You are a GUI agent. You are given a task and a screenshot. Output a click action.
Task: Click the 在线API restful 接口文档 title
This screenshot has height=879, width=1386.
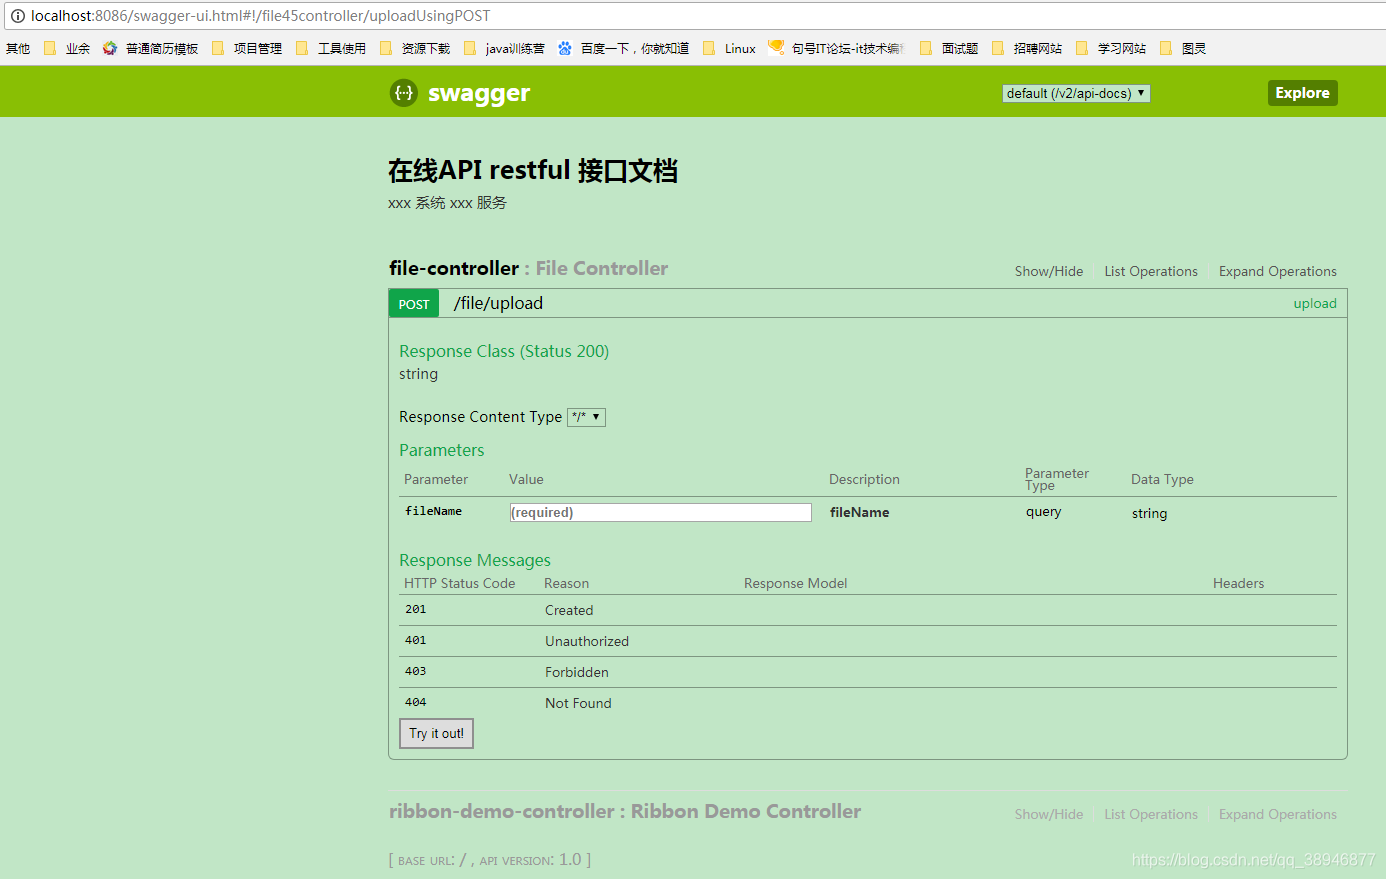click(x=533, y=170)
